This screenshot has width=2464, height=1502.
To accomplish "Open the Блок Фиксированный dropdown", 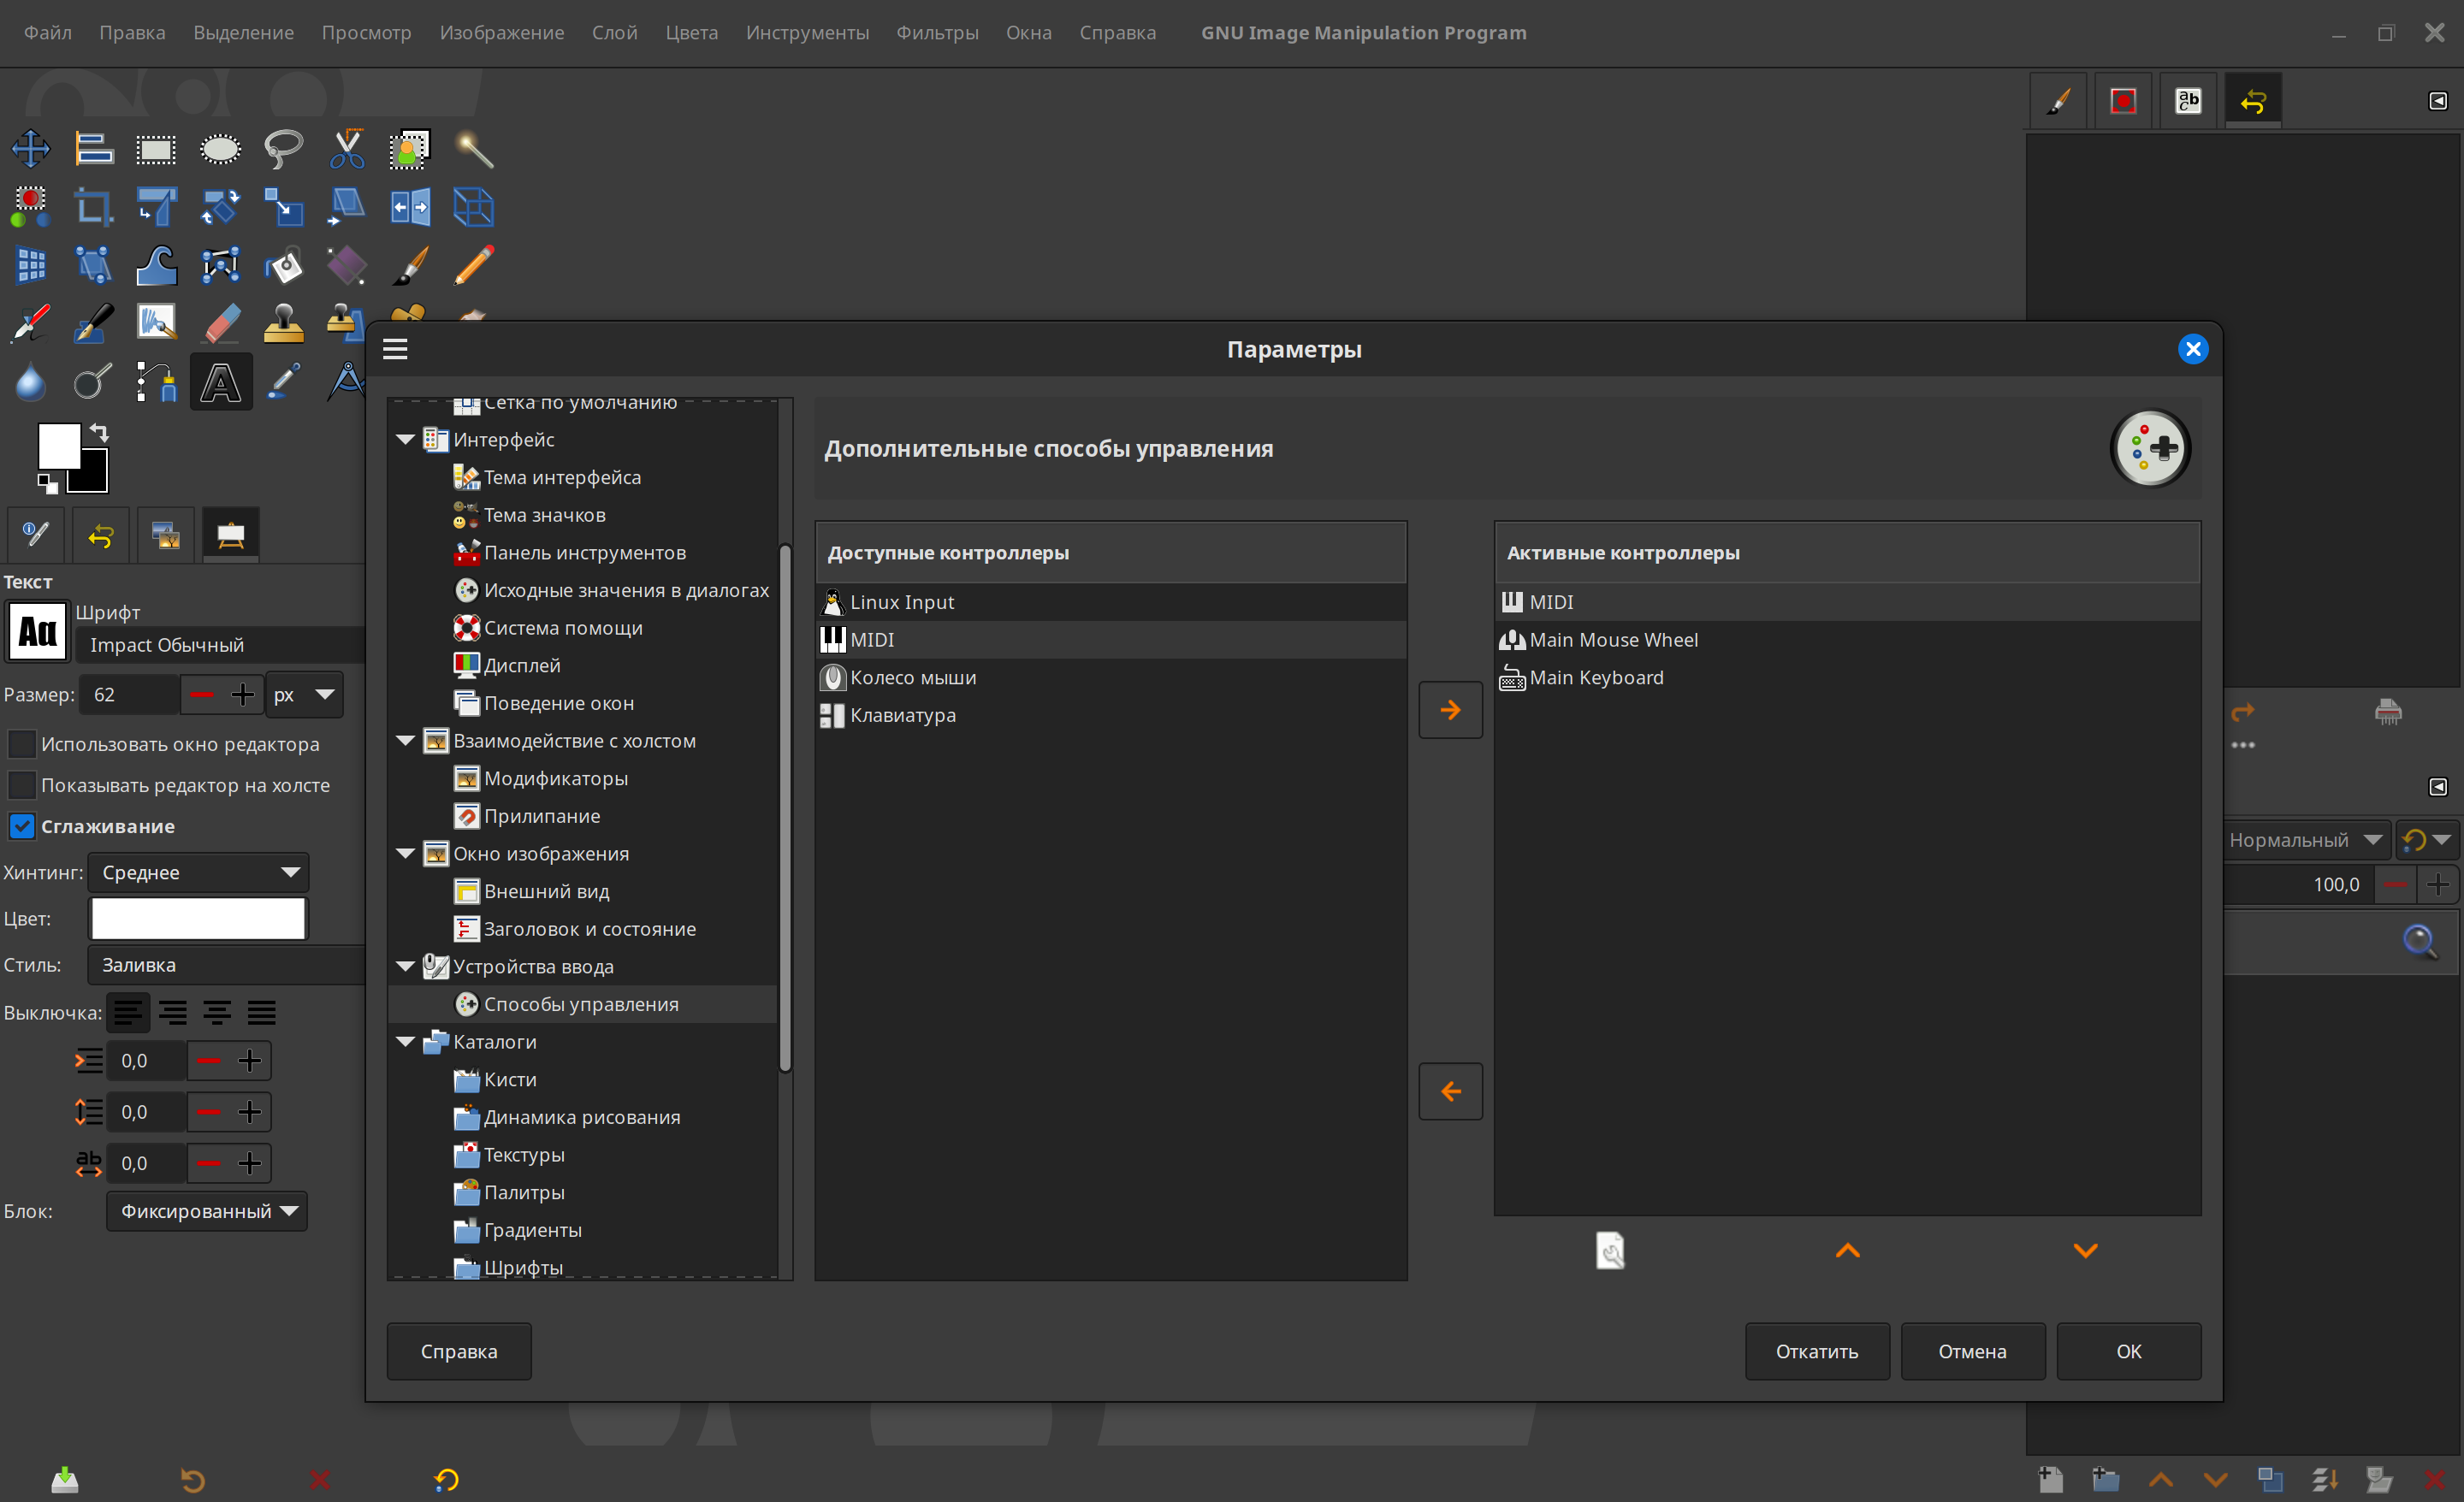I will click(207, 1211).
